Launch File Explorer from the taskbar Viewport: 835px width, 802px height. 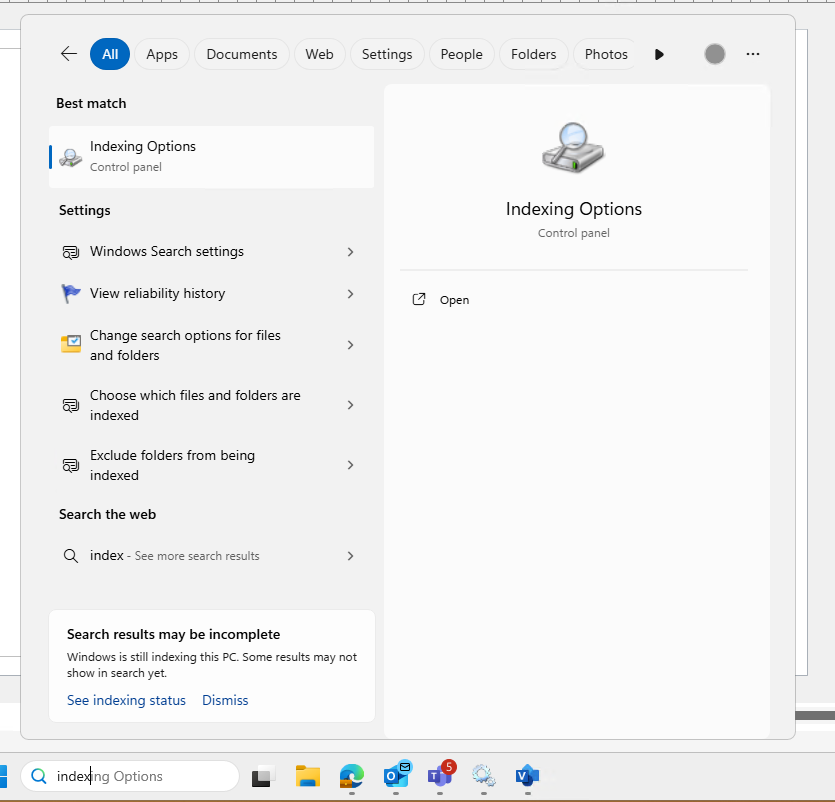click(x=308, y=776)
